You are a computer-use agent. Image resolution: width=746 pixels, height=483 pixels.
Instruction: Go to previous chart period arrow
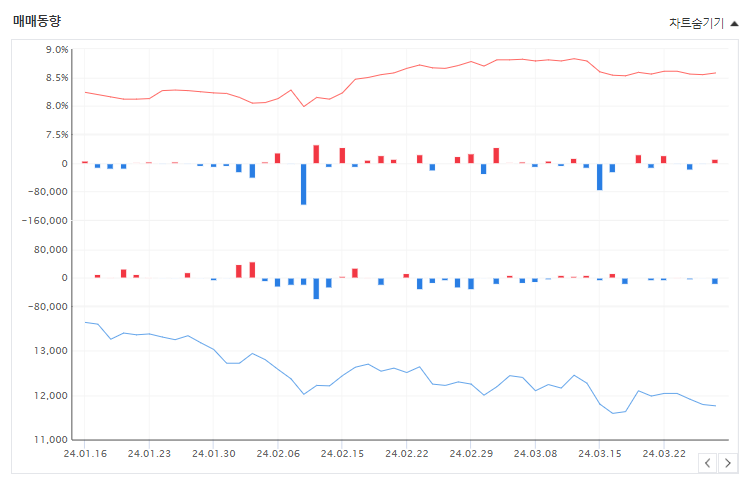click(x=707, y=463)
